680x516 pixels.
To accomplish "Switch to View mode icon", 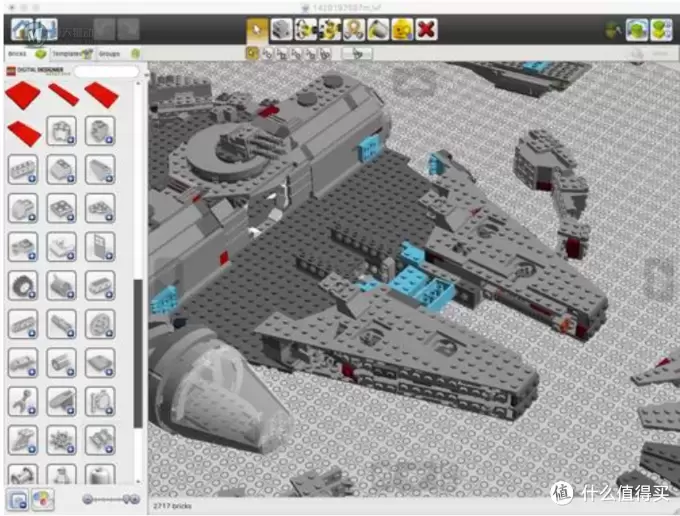I will click(x=637, y=30).
